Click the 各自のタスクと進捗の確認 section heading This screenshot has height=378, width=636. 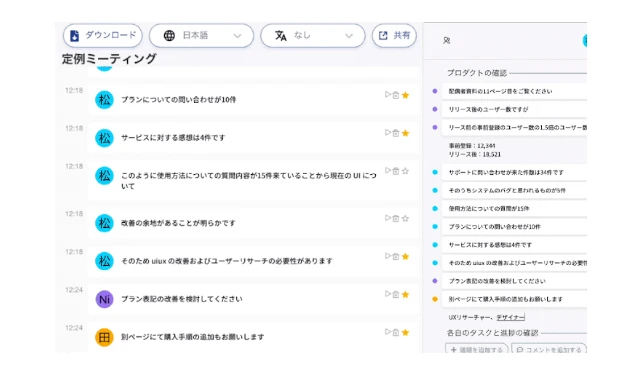[x=492, y=333]
